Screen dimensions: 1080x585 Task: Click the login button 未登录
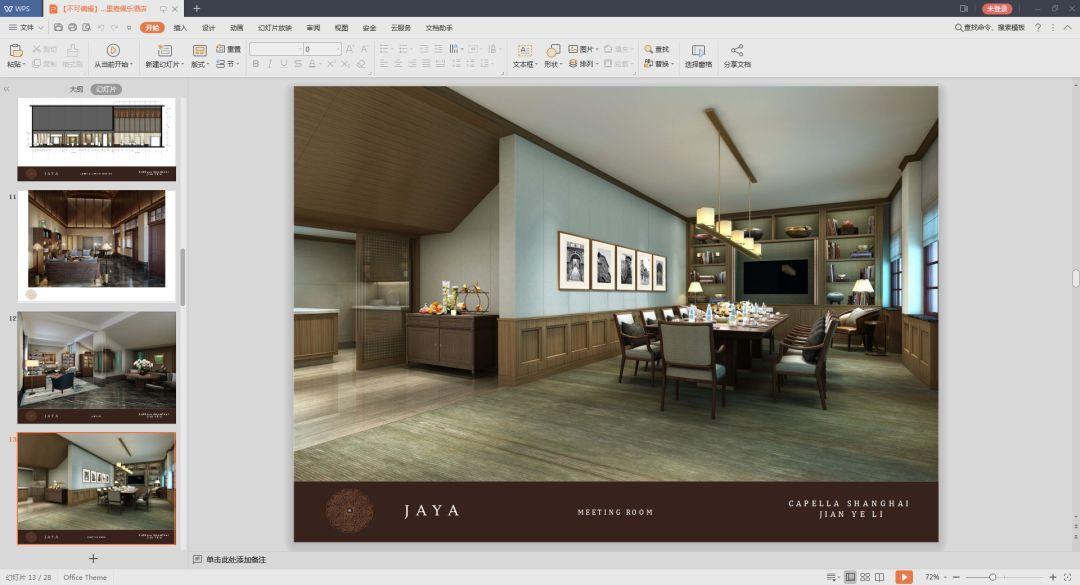(997, 8)
